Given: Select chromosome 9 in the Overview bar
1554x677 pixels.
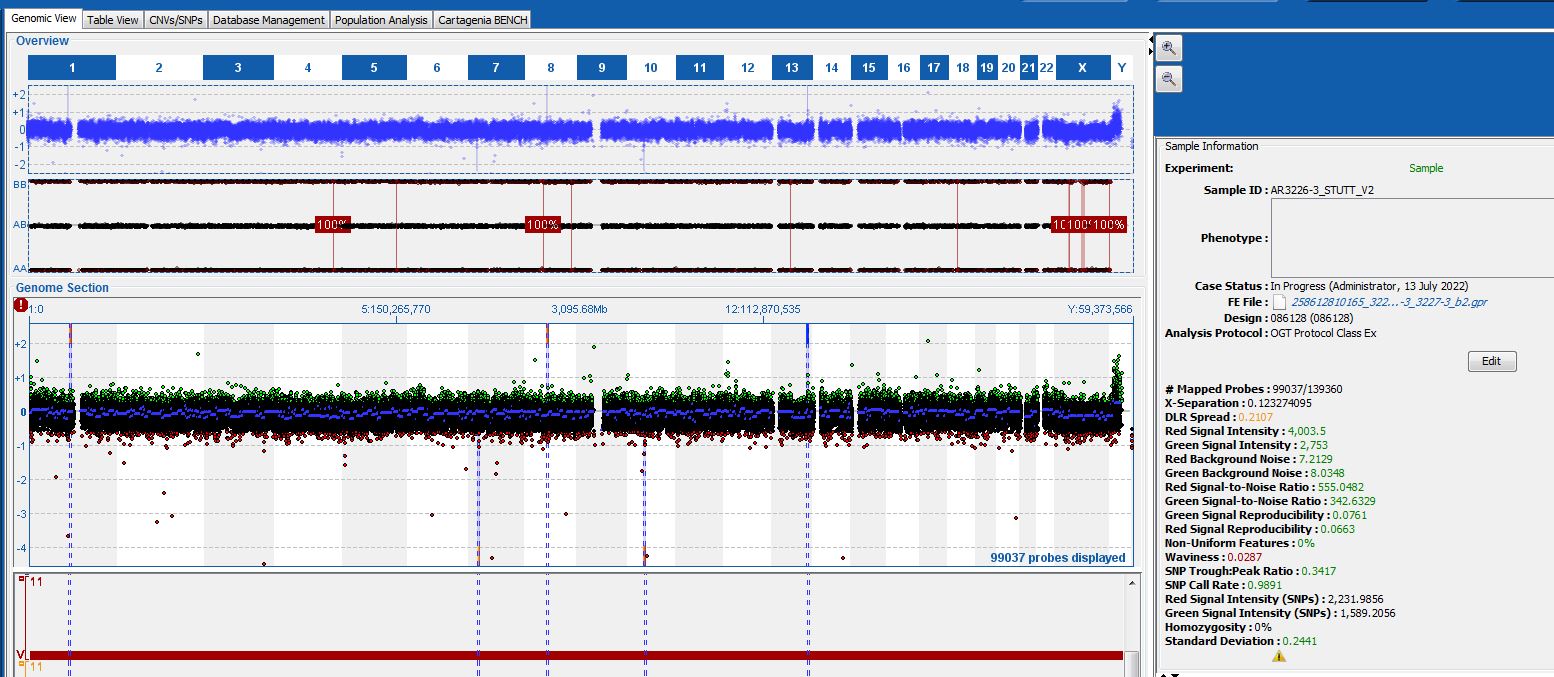Looking at the screenshot, I should pyautogui.click(x=601, y=68).
